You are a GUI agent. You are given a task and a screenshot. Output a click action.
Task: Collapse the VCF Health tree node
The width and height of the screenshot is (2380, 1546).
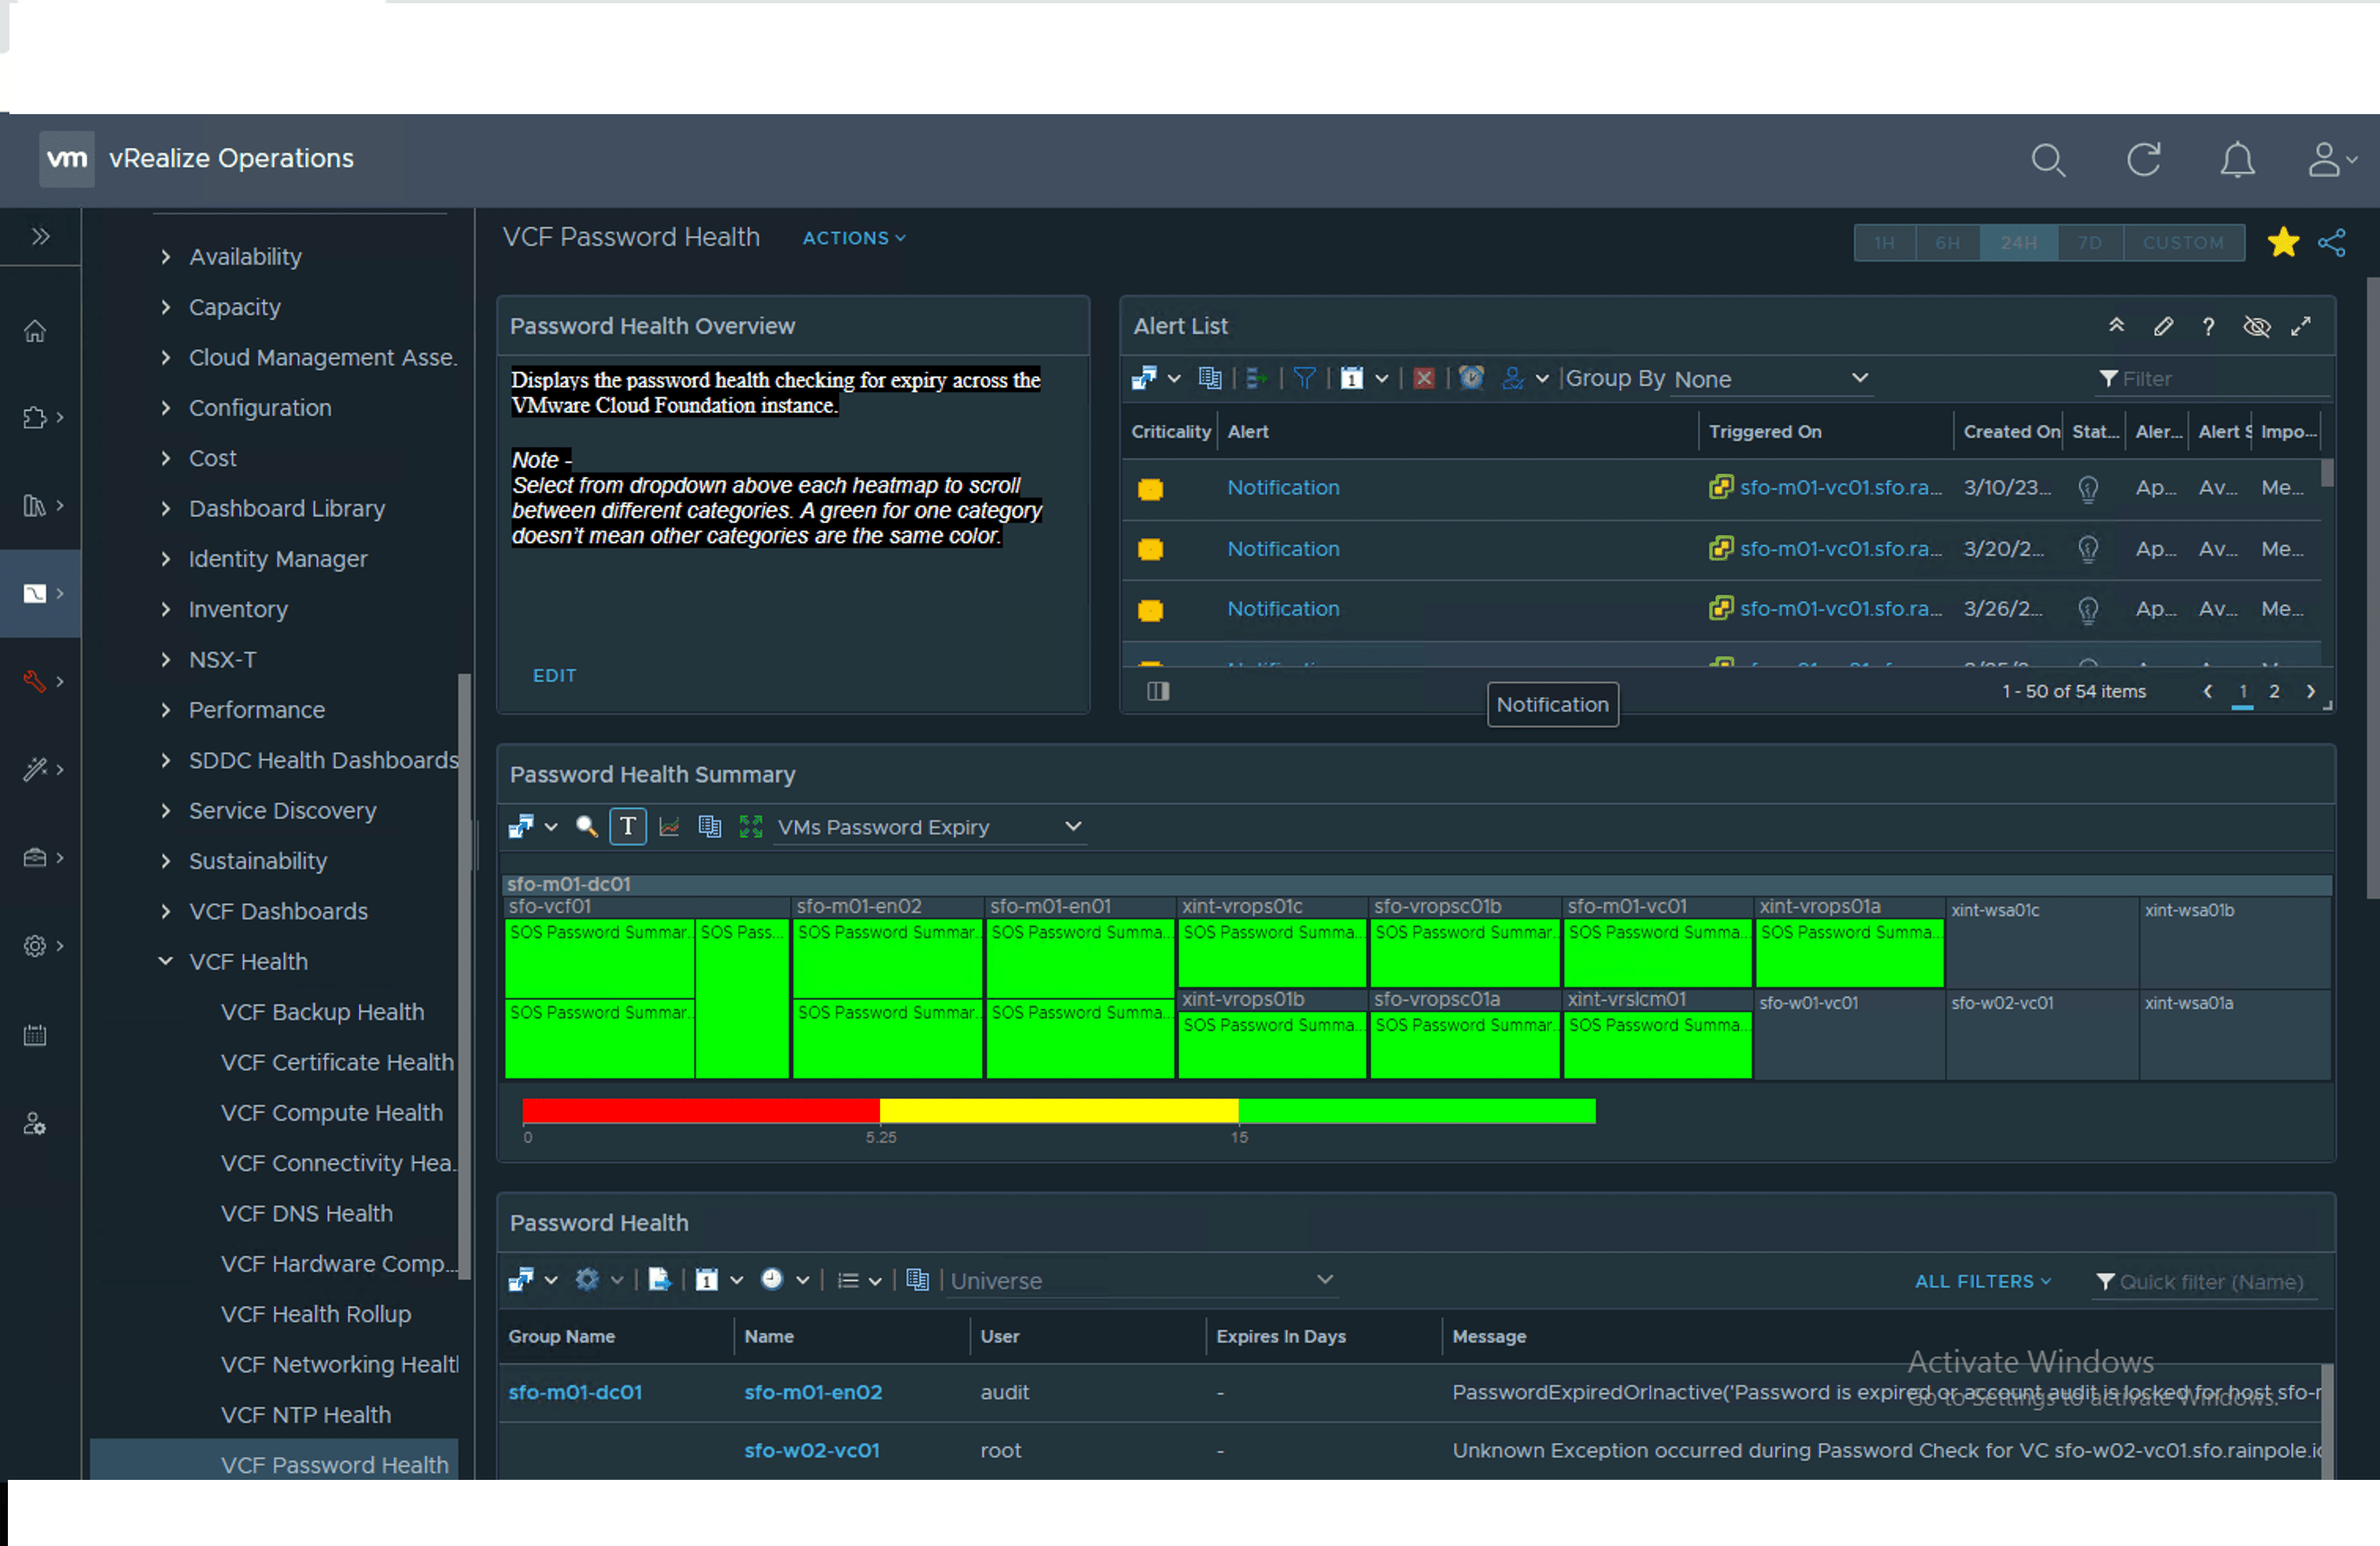[x=165, y=961]
